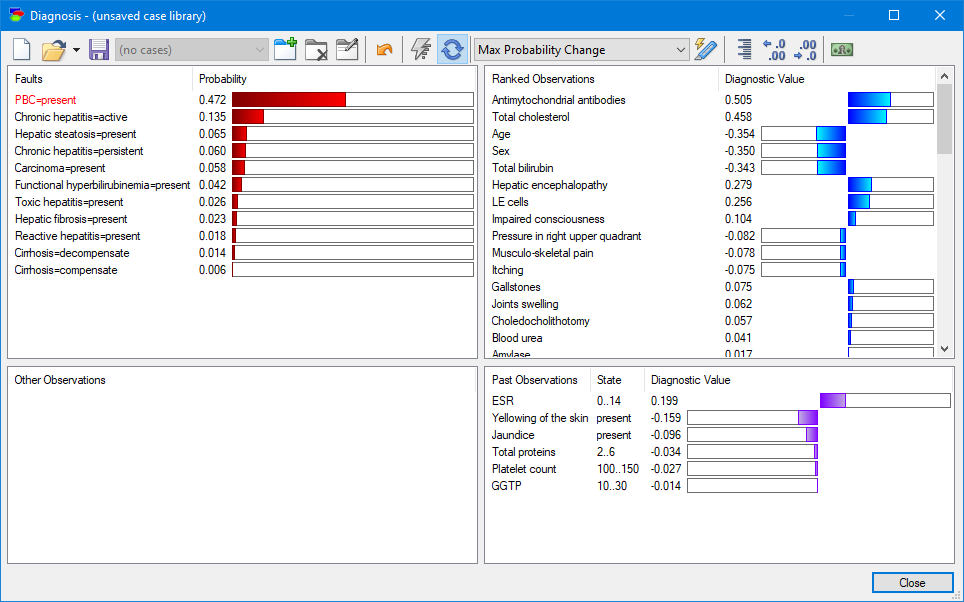Screen dimensions: 964x602
Task: Select the Total cholesterol observation
Action: pyautogui.click(x=531, y=117)
